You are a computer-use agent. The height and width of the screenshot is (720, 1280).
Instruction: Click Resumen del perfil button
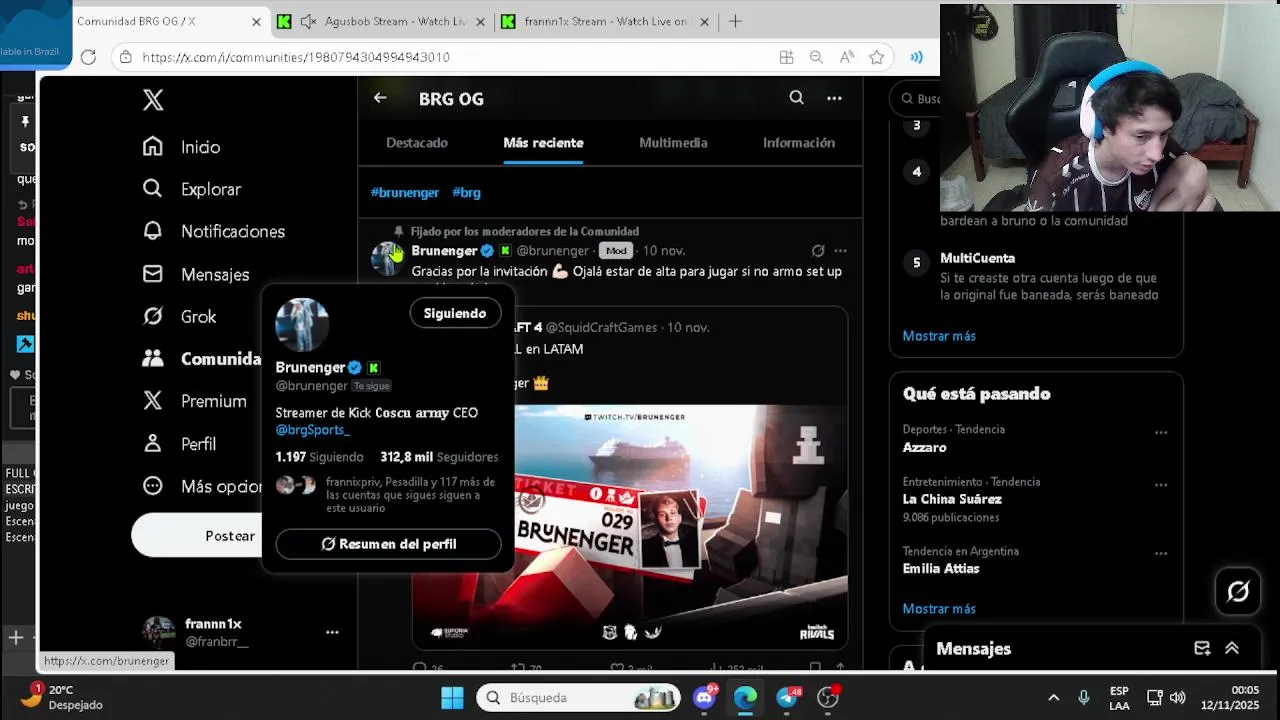[388, 544]
